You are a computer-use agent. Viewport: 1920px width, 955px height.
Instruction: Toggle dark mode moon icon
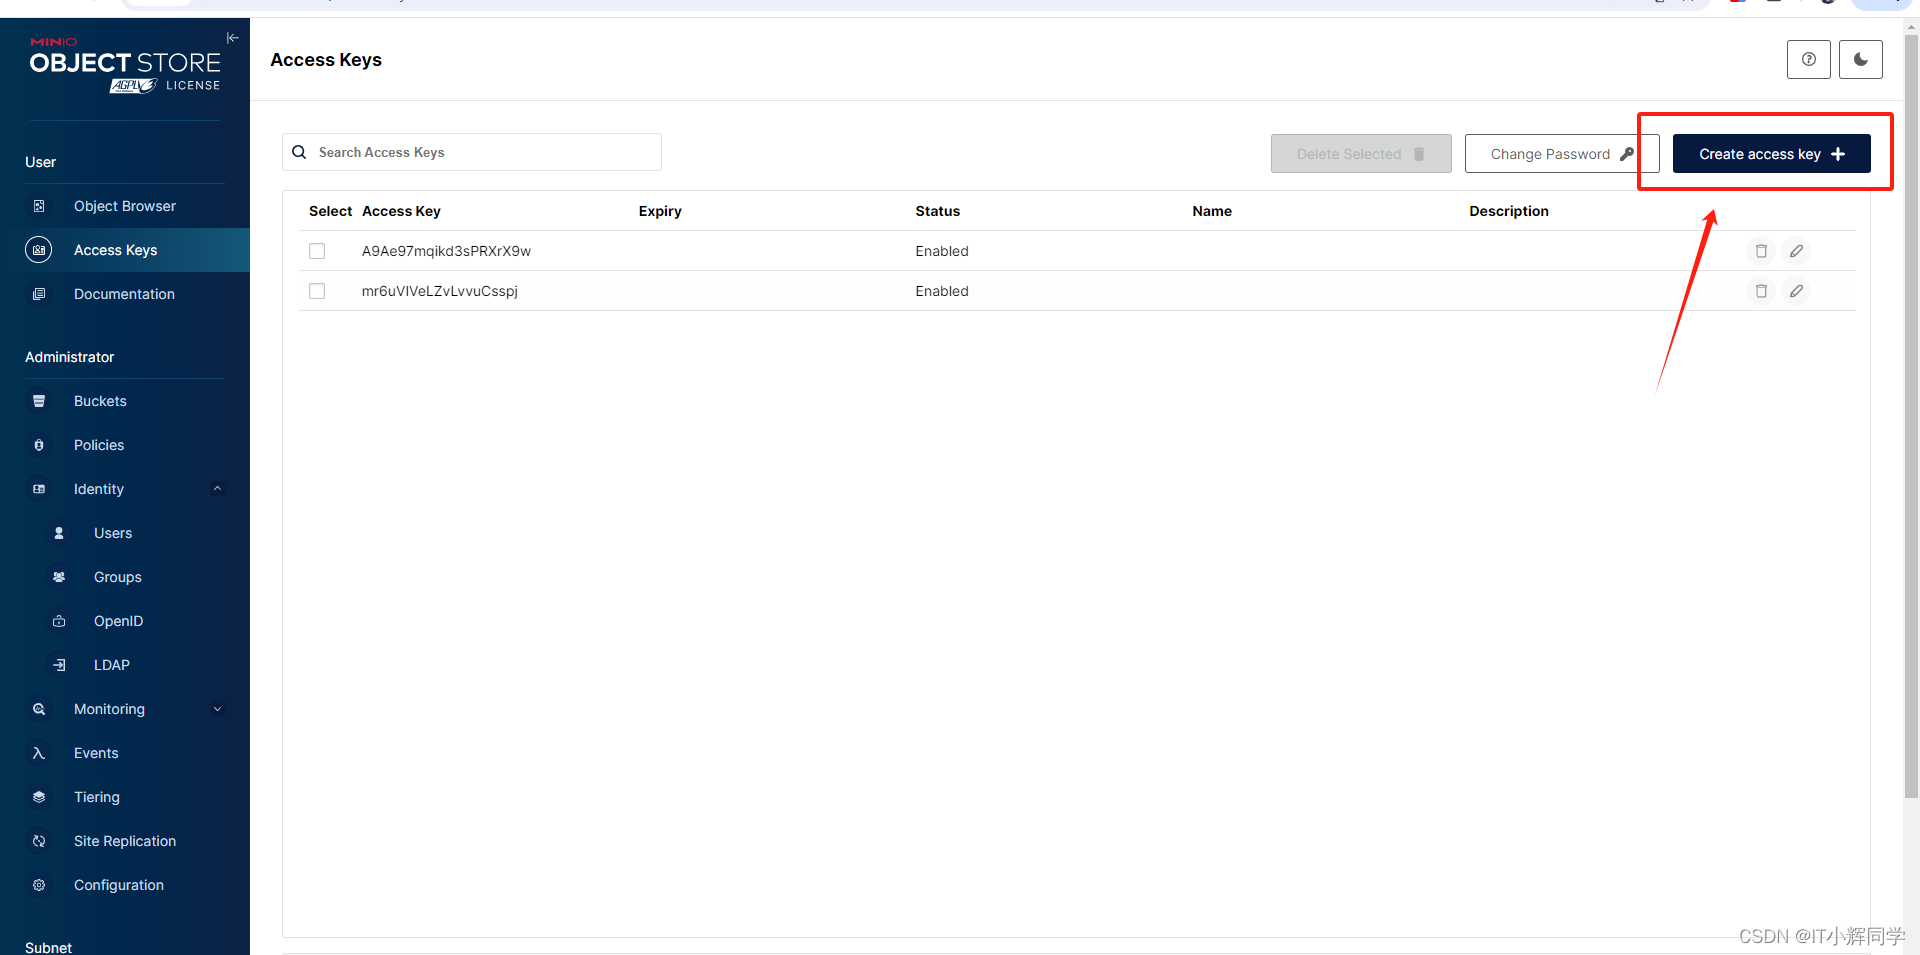[x=1861, y=59]
